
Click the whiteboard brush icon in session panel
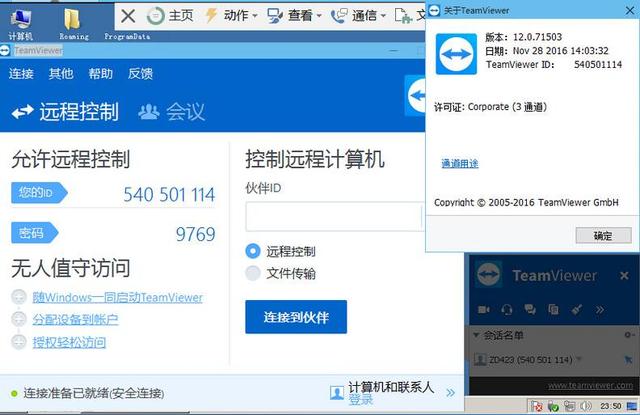point(577,309)
